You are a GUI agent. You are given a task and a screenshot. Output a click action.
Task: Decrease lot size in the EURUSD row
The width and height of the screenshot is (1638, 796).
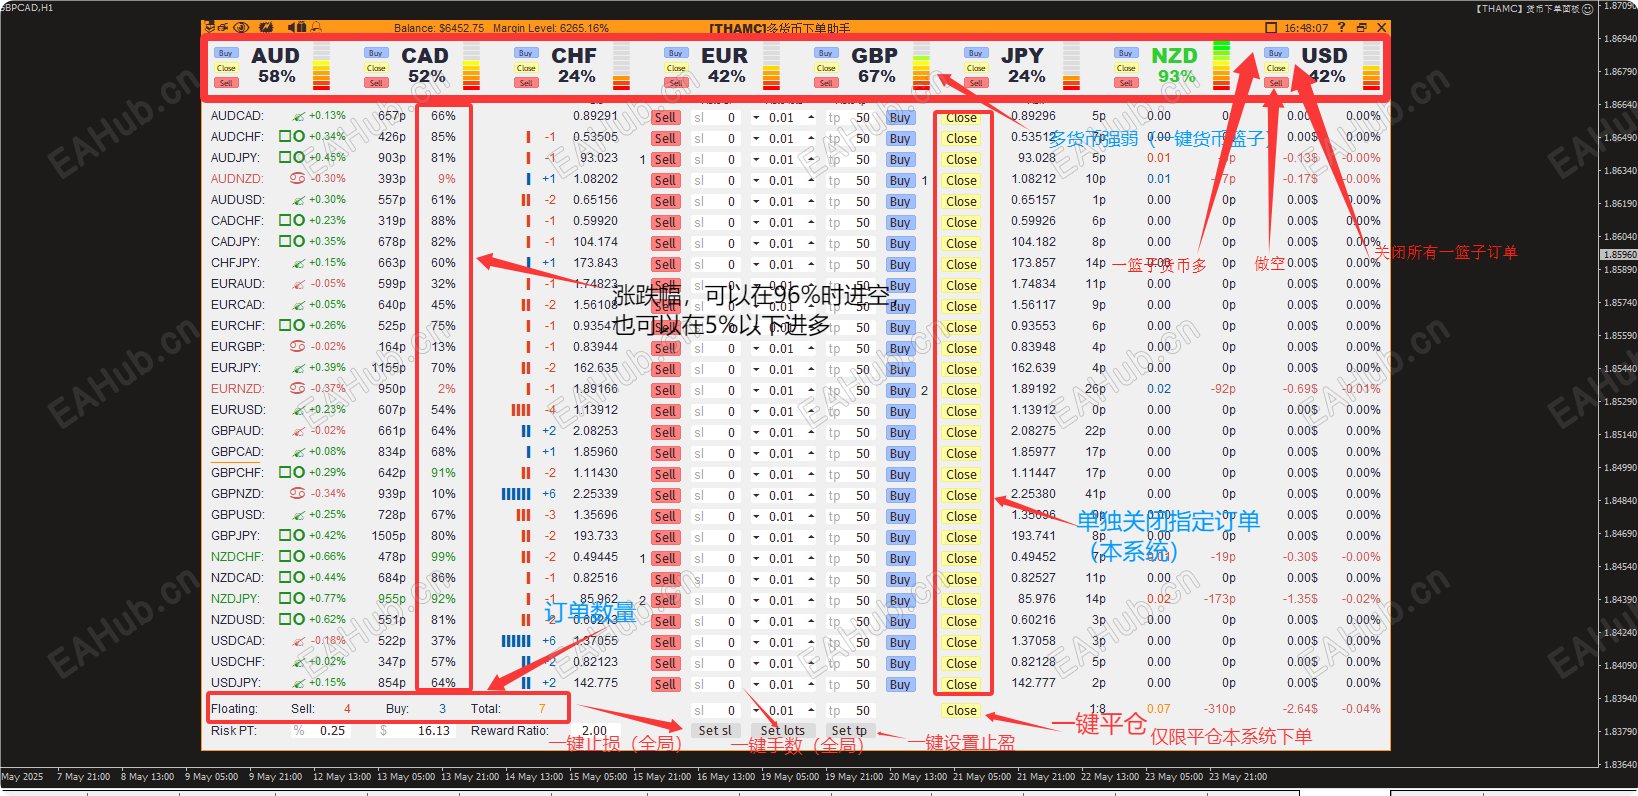[756, 412]
